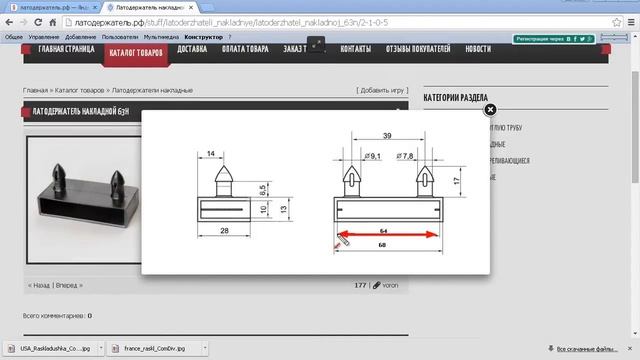Click the voron author link
The width and height of the screenshot is (640, 360).
(390, 285)
